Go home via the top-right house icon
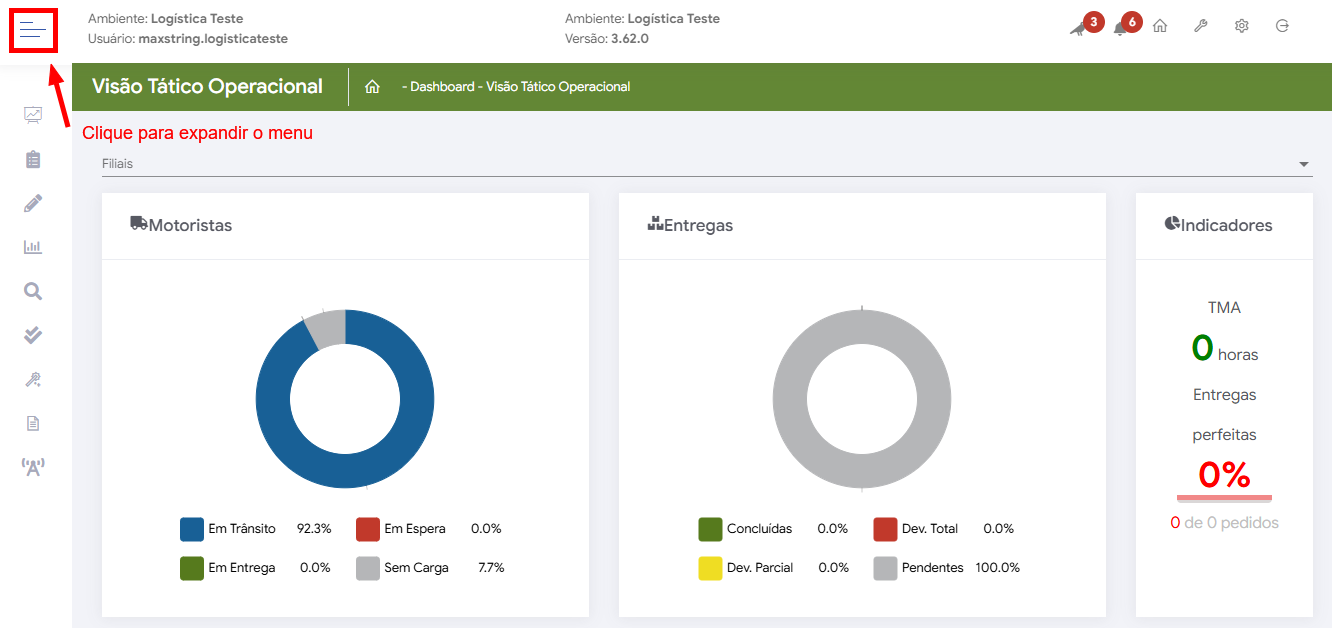 click(x=1160, y=26)
